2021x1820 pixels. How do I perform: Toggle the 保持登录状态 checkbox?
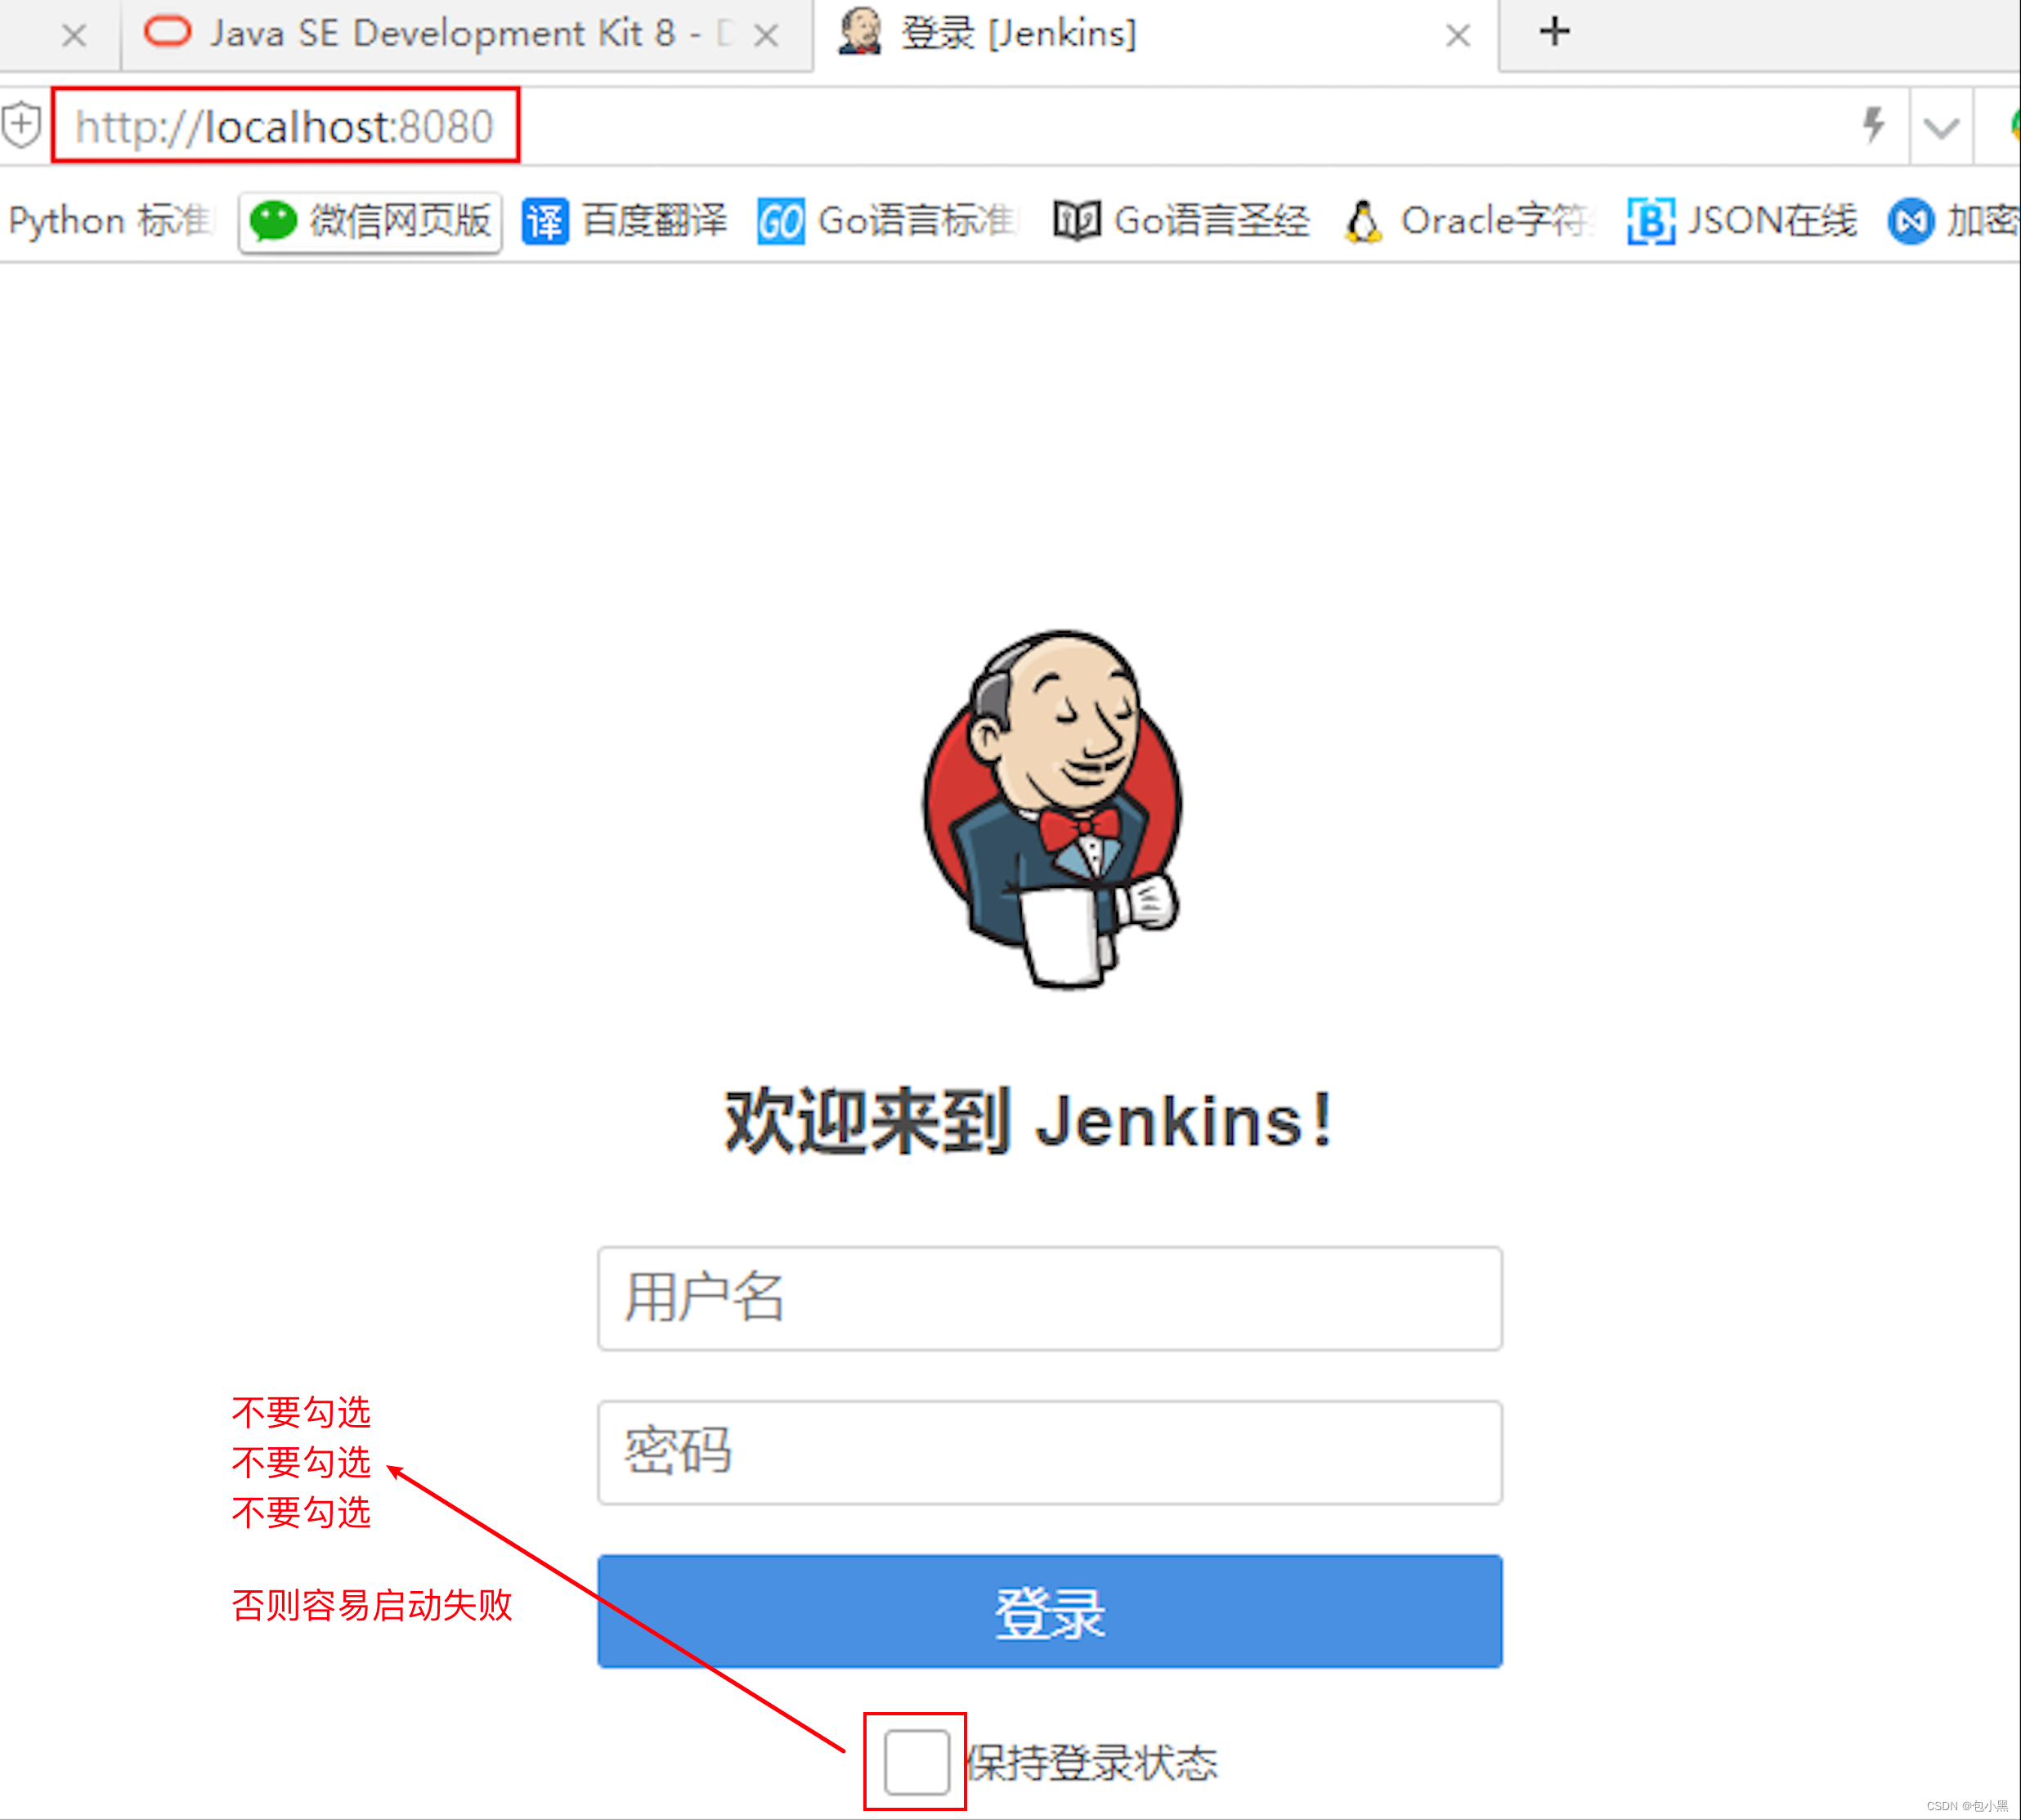click(x=916, y=1762)
